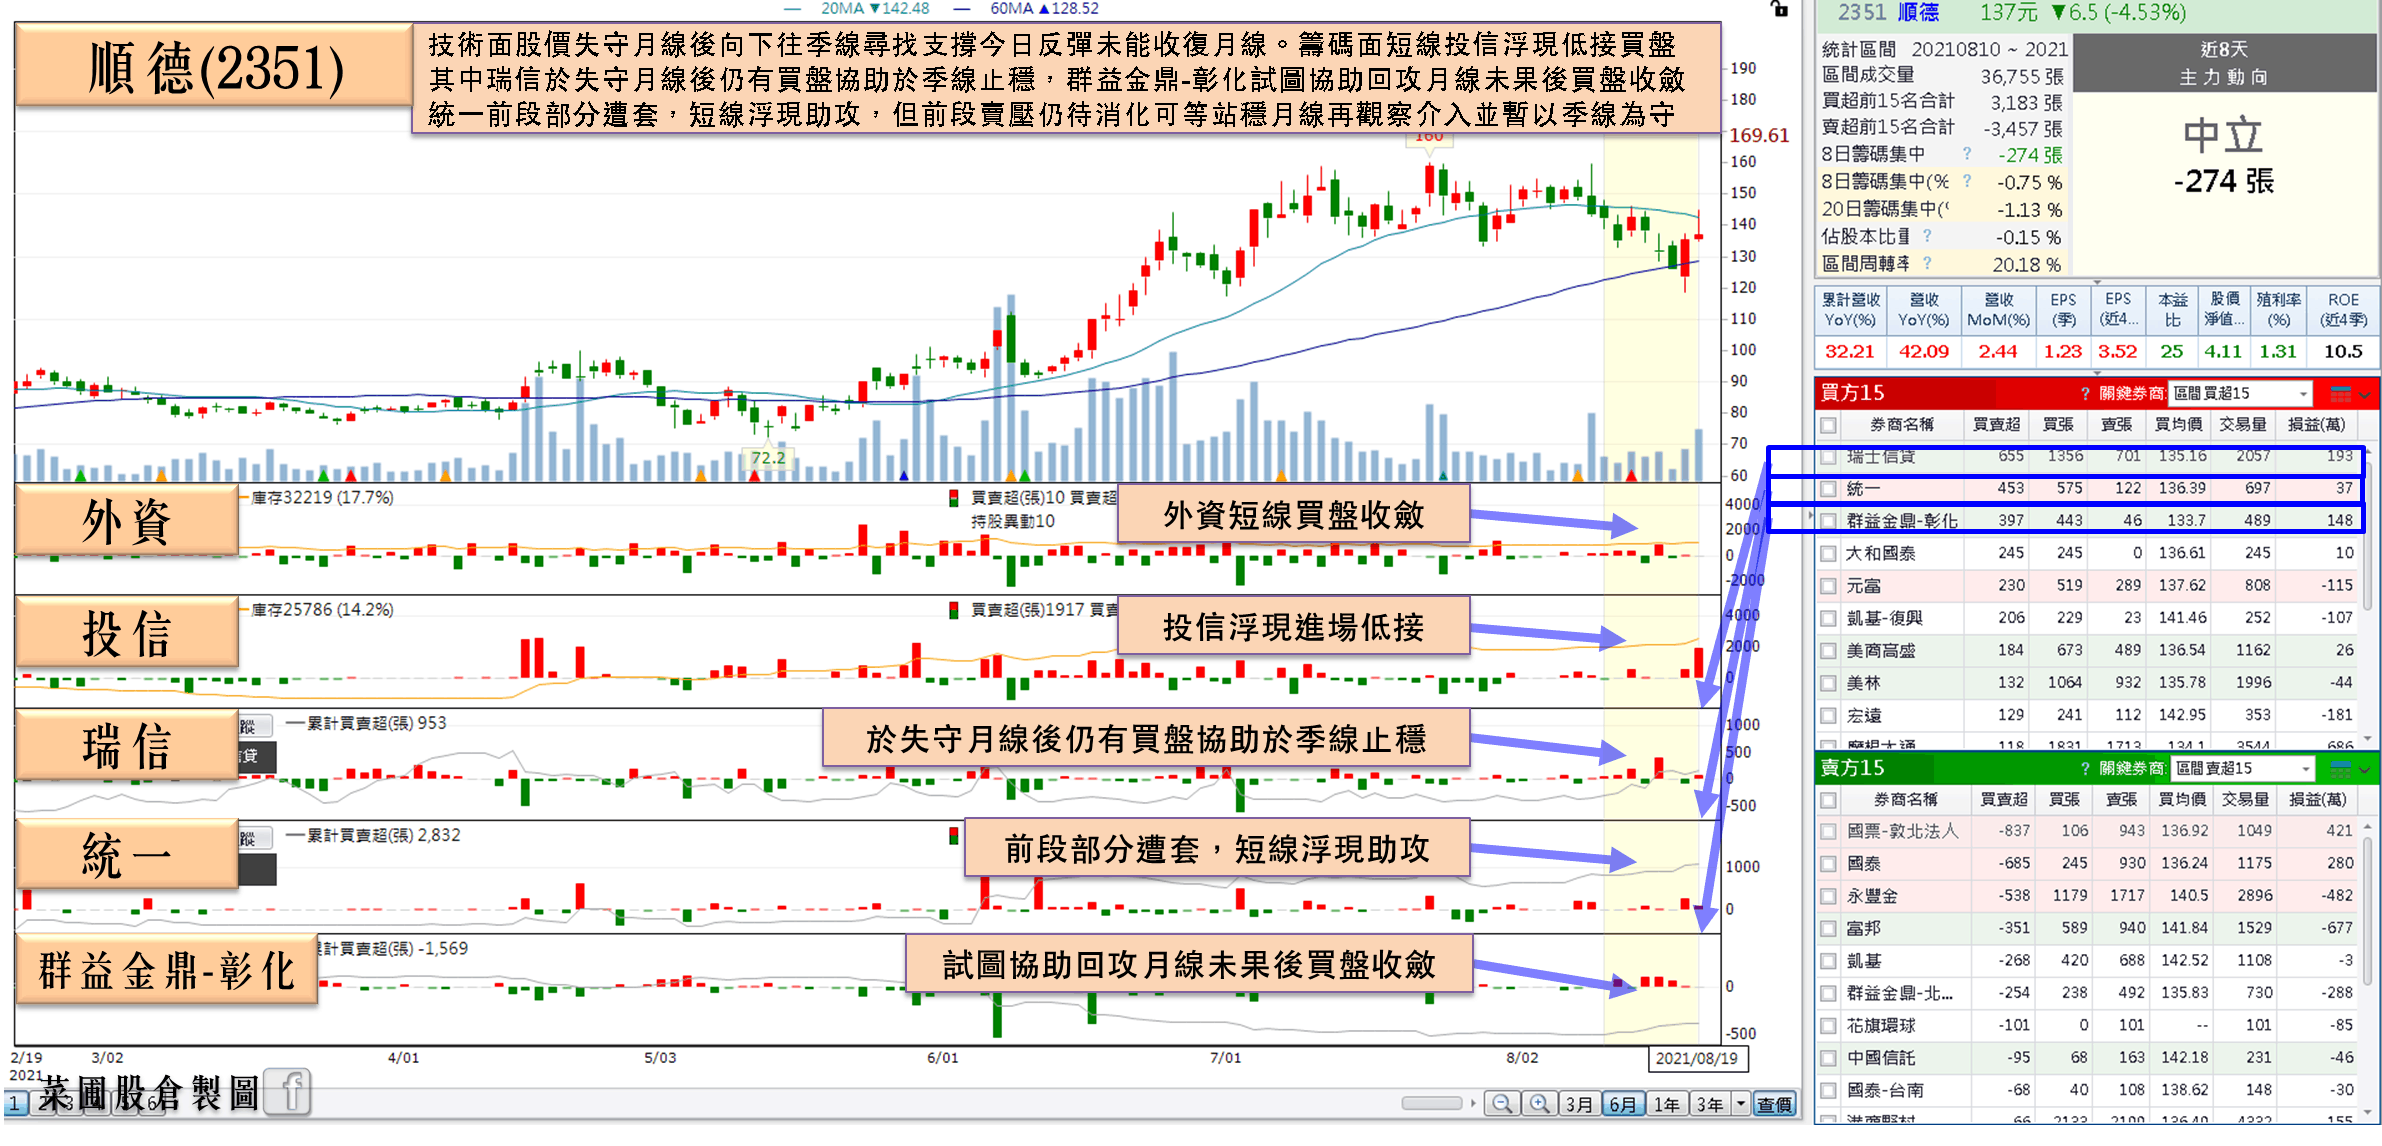This screenshot has height=1146, width=2382.
Task: Click the 本益比 column header
Action: [2172, 310]
